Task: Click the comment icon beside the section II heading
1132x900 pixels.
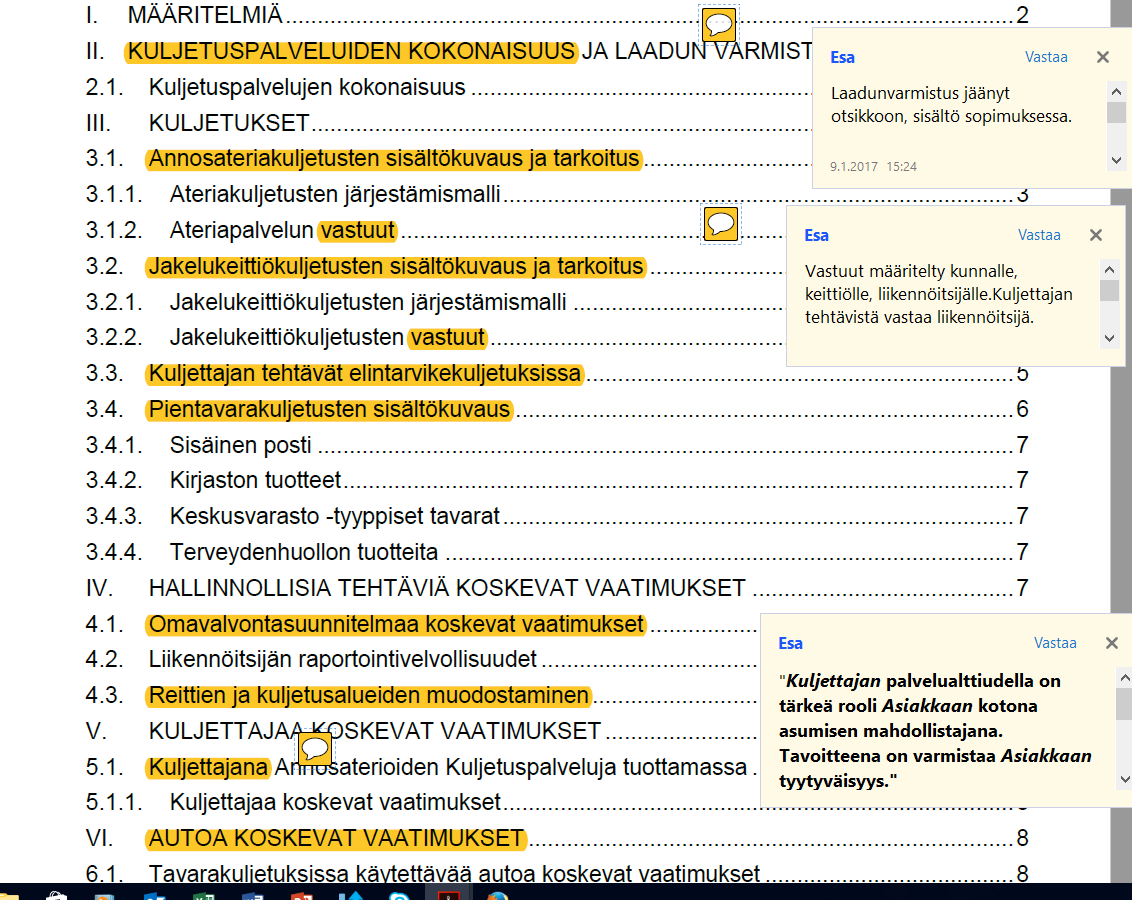Action: [x=719, y=25]
